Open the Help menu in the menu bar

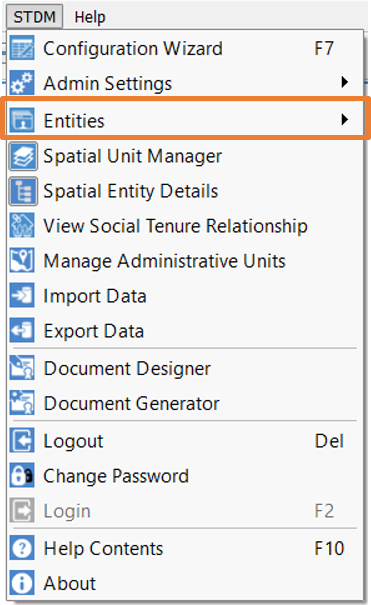(89, 17)
